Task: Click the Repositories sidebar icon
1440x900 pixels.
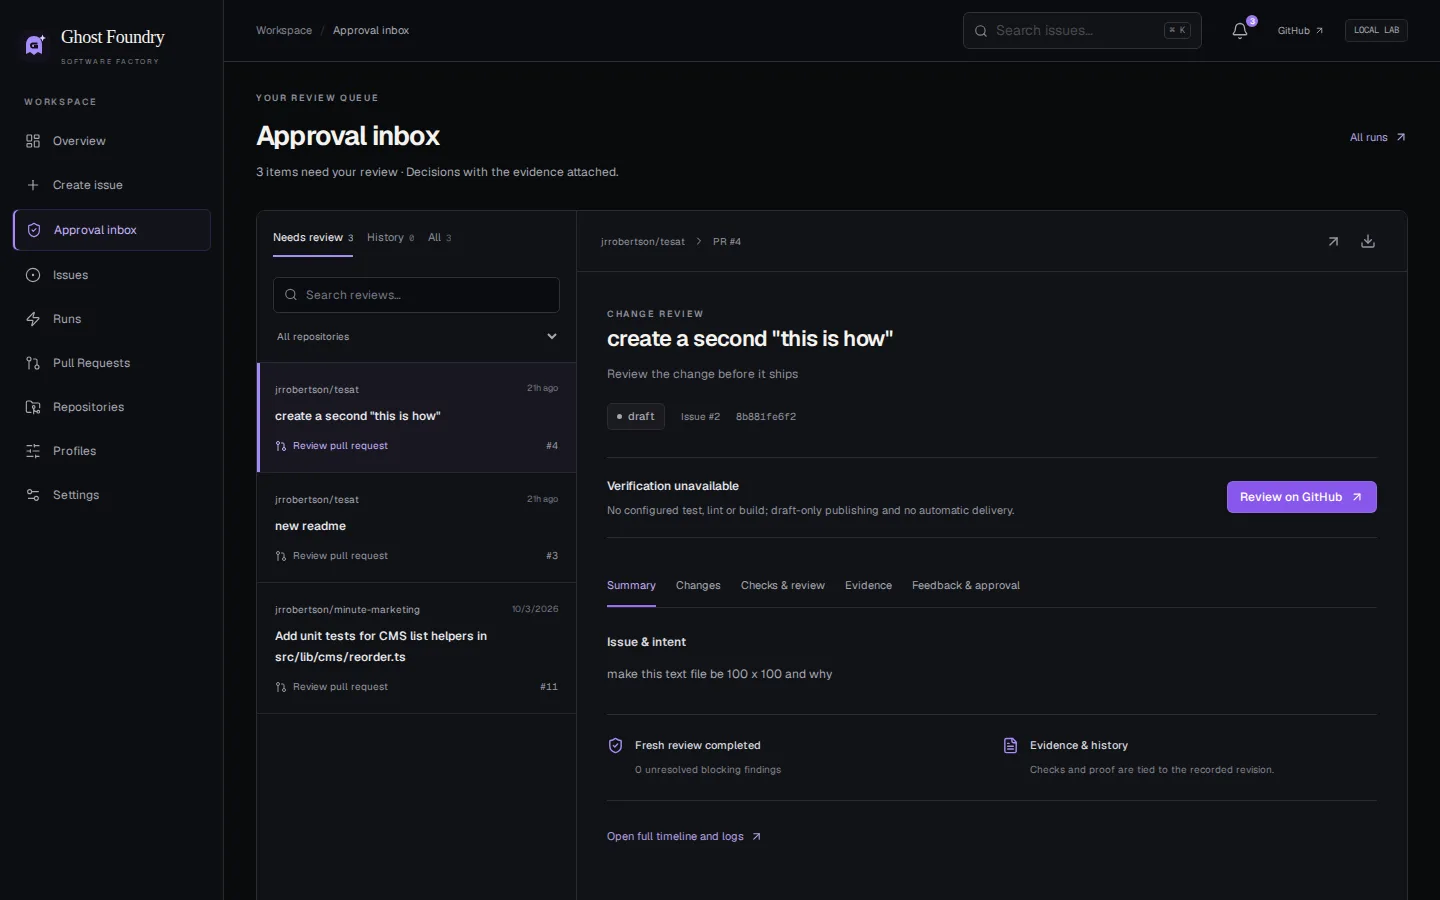Action: click(33, 407)
